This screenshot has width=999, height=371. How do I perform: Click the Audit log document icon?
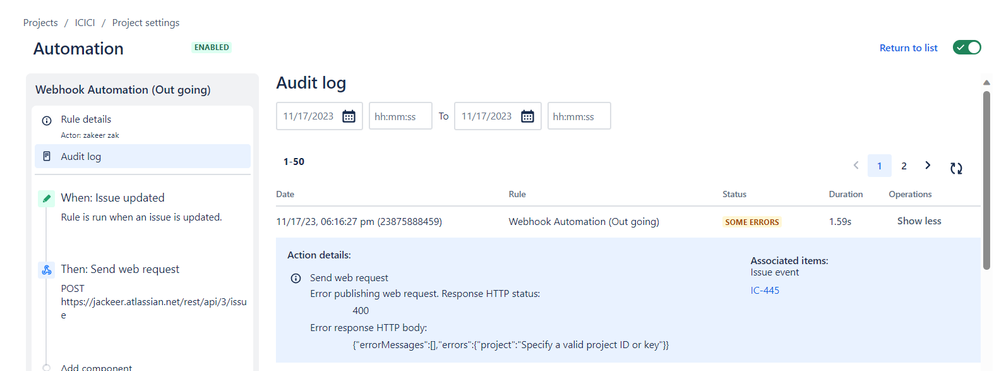pos(47,156)
